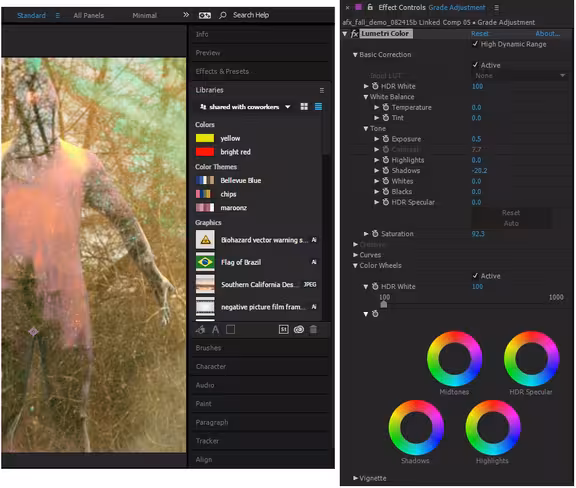576x488 pixels.
Task: Toggle Color Wheels Active checkbox
Action: (x=475, y=276)
